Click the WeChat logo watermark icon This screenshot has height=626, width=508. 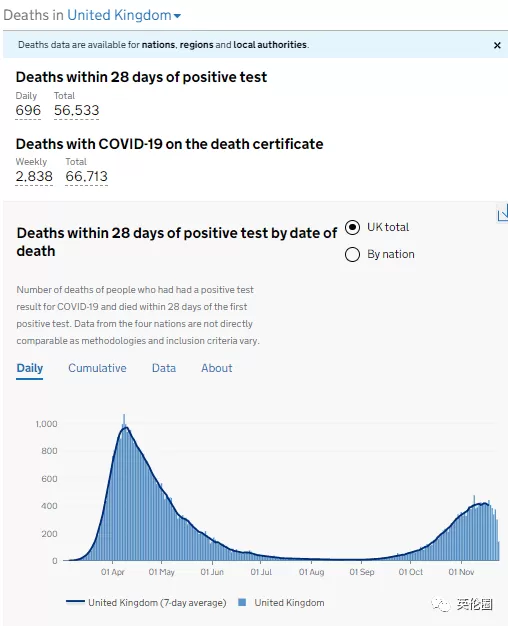coord(441,604)
